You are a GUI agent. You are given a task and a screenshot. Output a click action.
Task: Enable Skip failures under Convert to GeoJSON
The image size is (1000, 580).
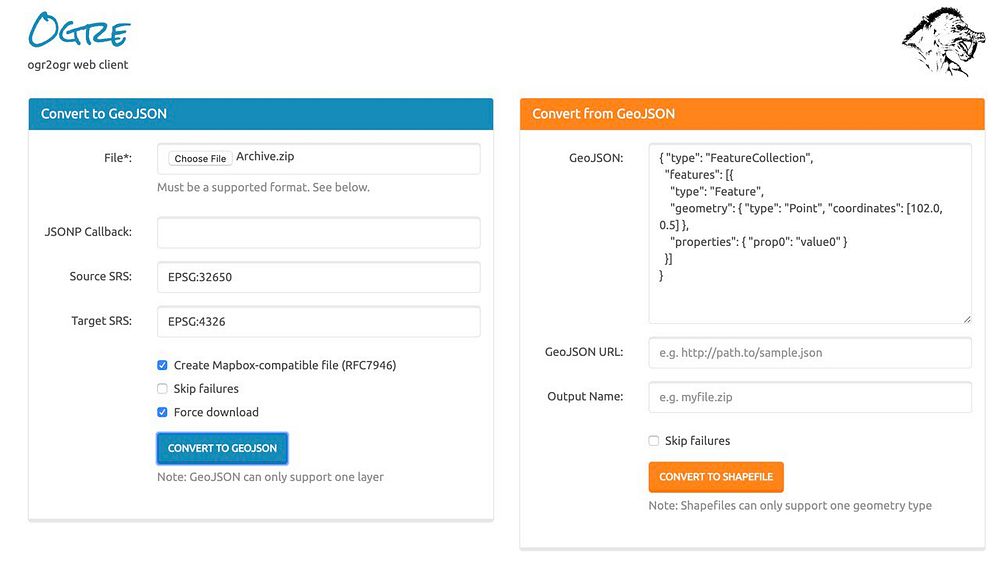click(x=162, y=389)
